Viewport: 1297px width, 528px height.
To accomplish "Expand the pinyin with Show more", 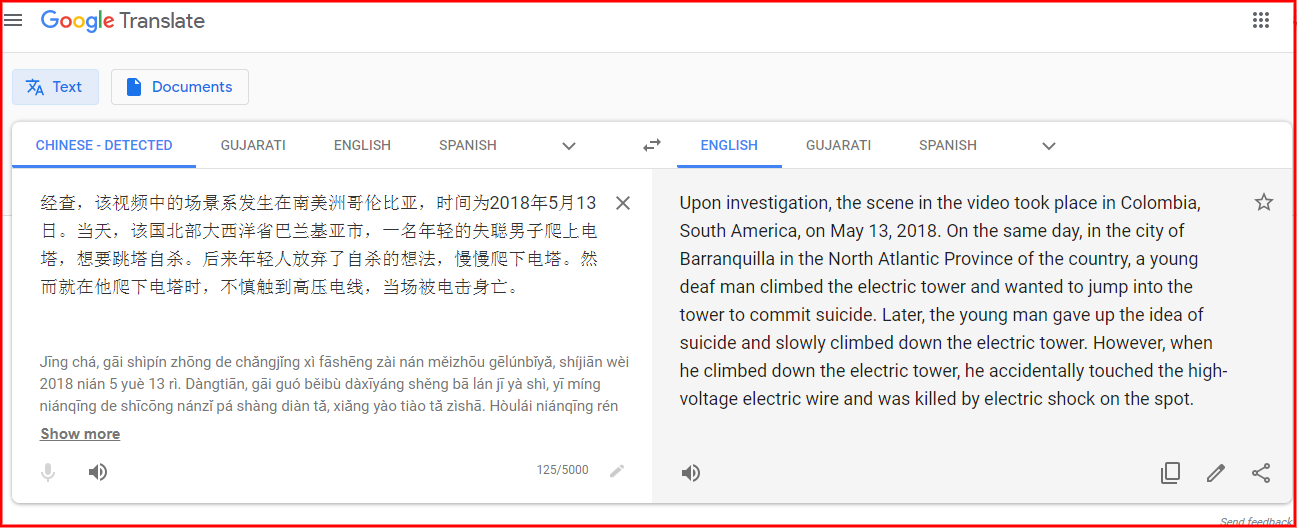I will point(80,434).
